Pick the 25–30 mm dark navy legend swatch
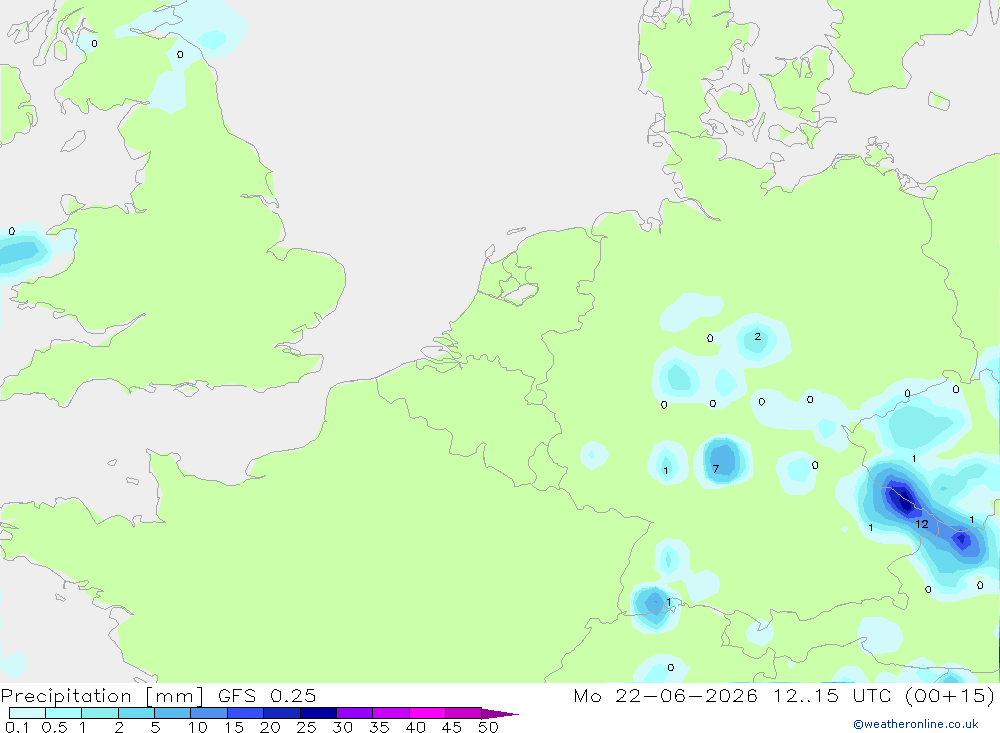Image resolution: width=1000 pixels, height=733 pixels. (318, 713)
